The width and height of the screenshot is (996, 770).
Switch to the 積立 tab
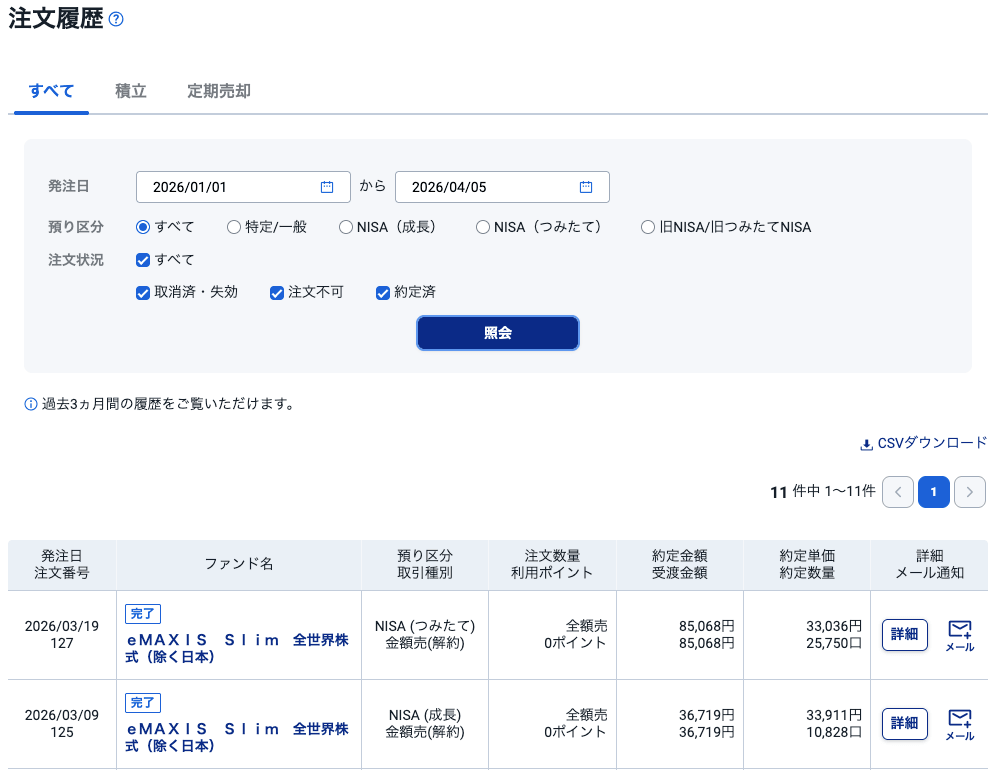point(131,91)
